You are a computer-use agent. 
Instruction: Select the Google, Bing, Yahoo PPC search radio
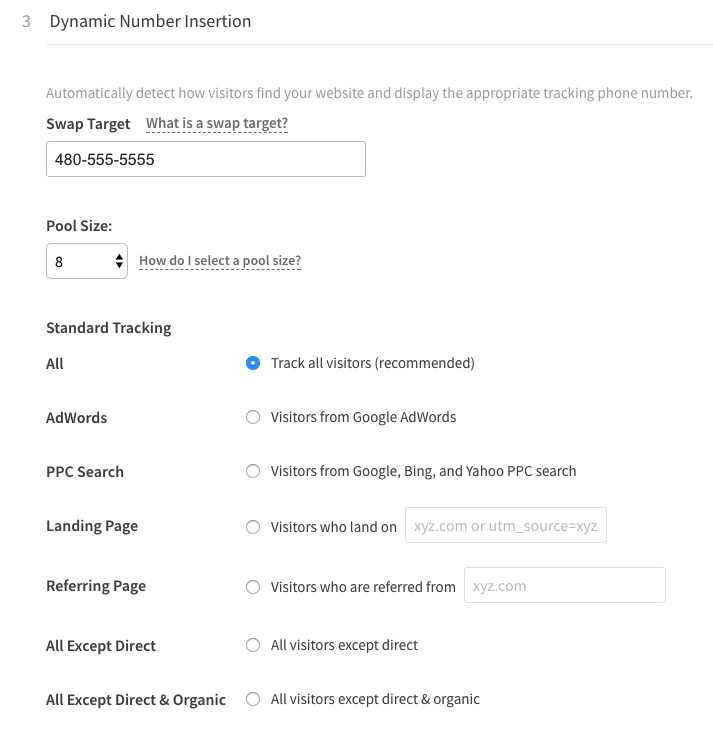coord(253,471)
